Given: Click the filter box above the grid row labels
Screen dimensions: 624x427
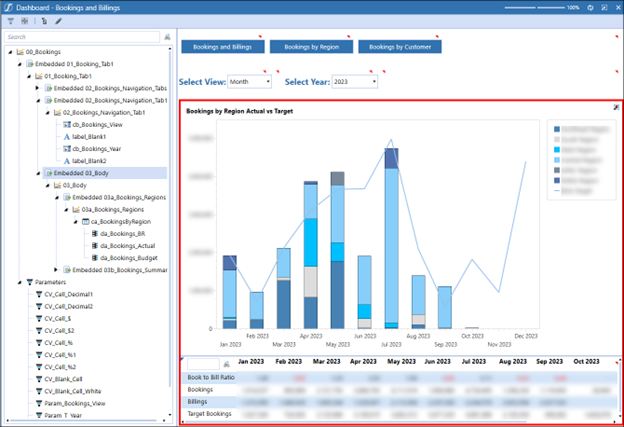Looking at the screenshot, I should tap(203, 364).
